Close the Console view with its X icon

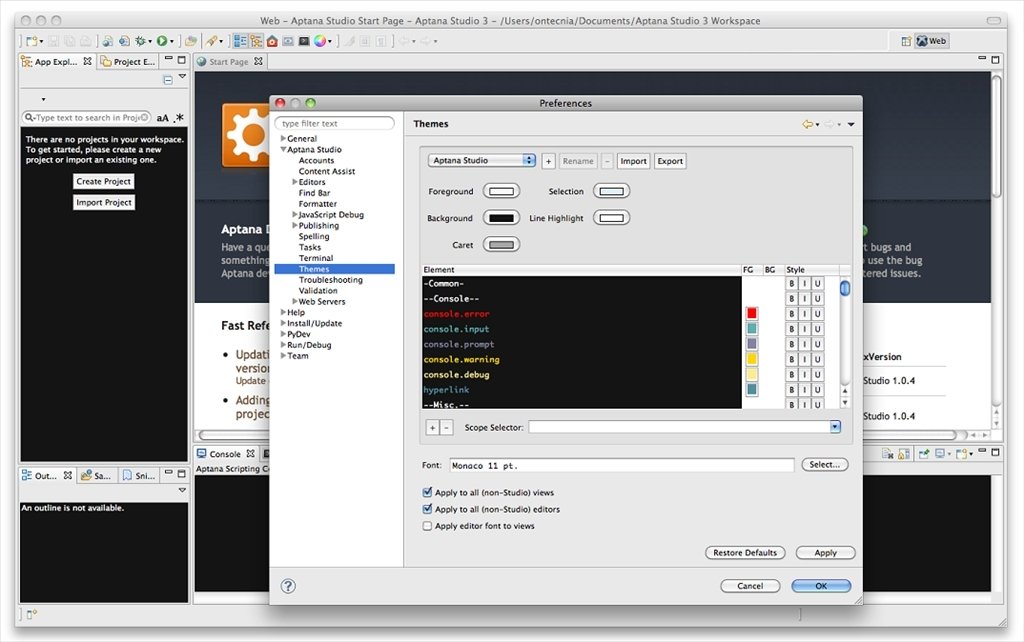click(x=250, y=453)
